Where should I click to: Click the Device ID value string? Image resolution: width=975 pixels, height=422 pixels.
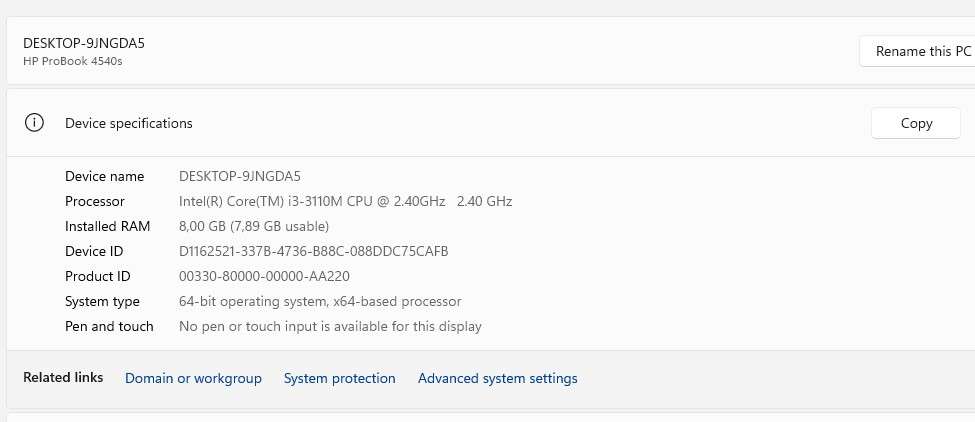314,251
